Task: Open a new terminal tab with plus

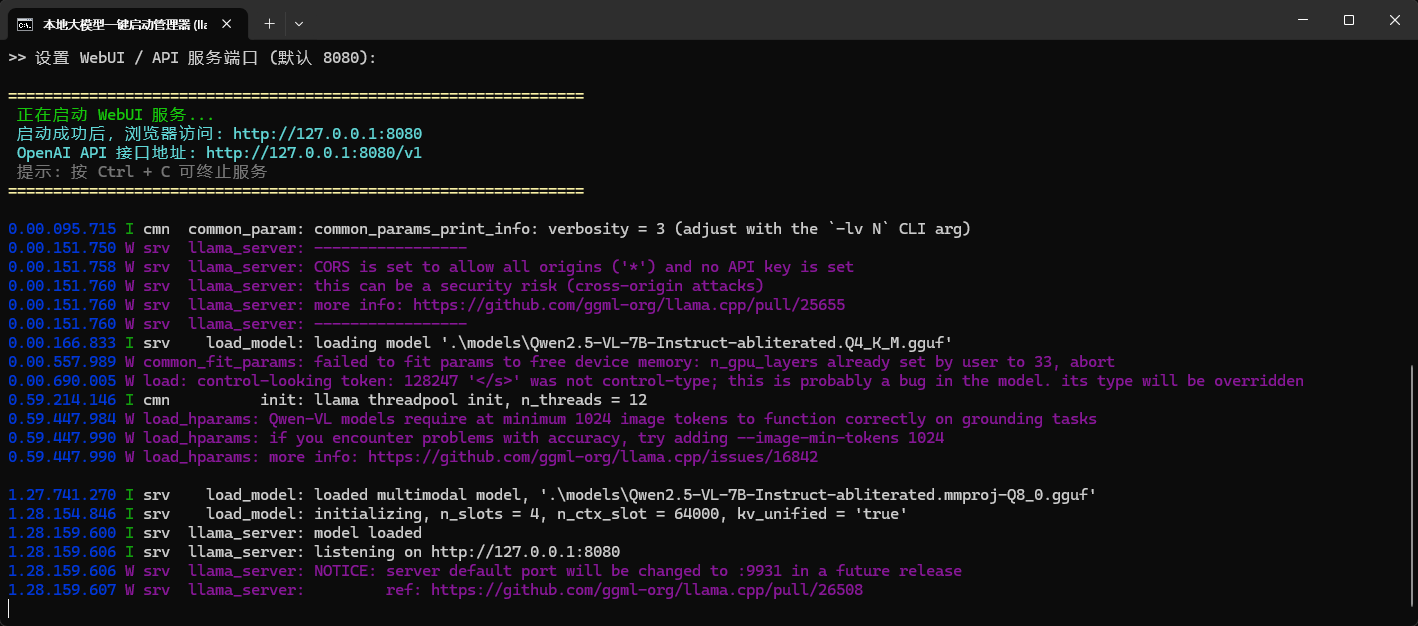Action: coord(269,23)
